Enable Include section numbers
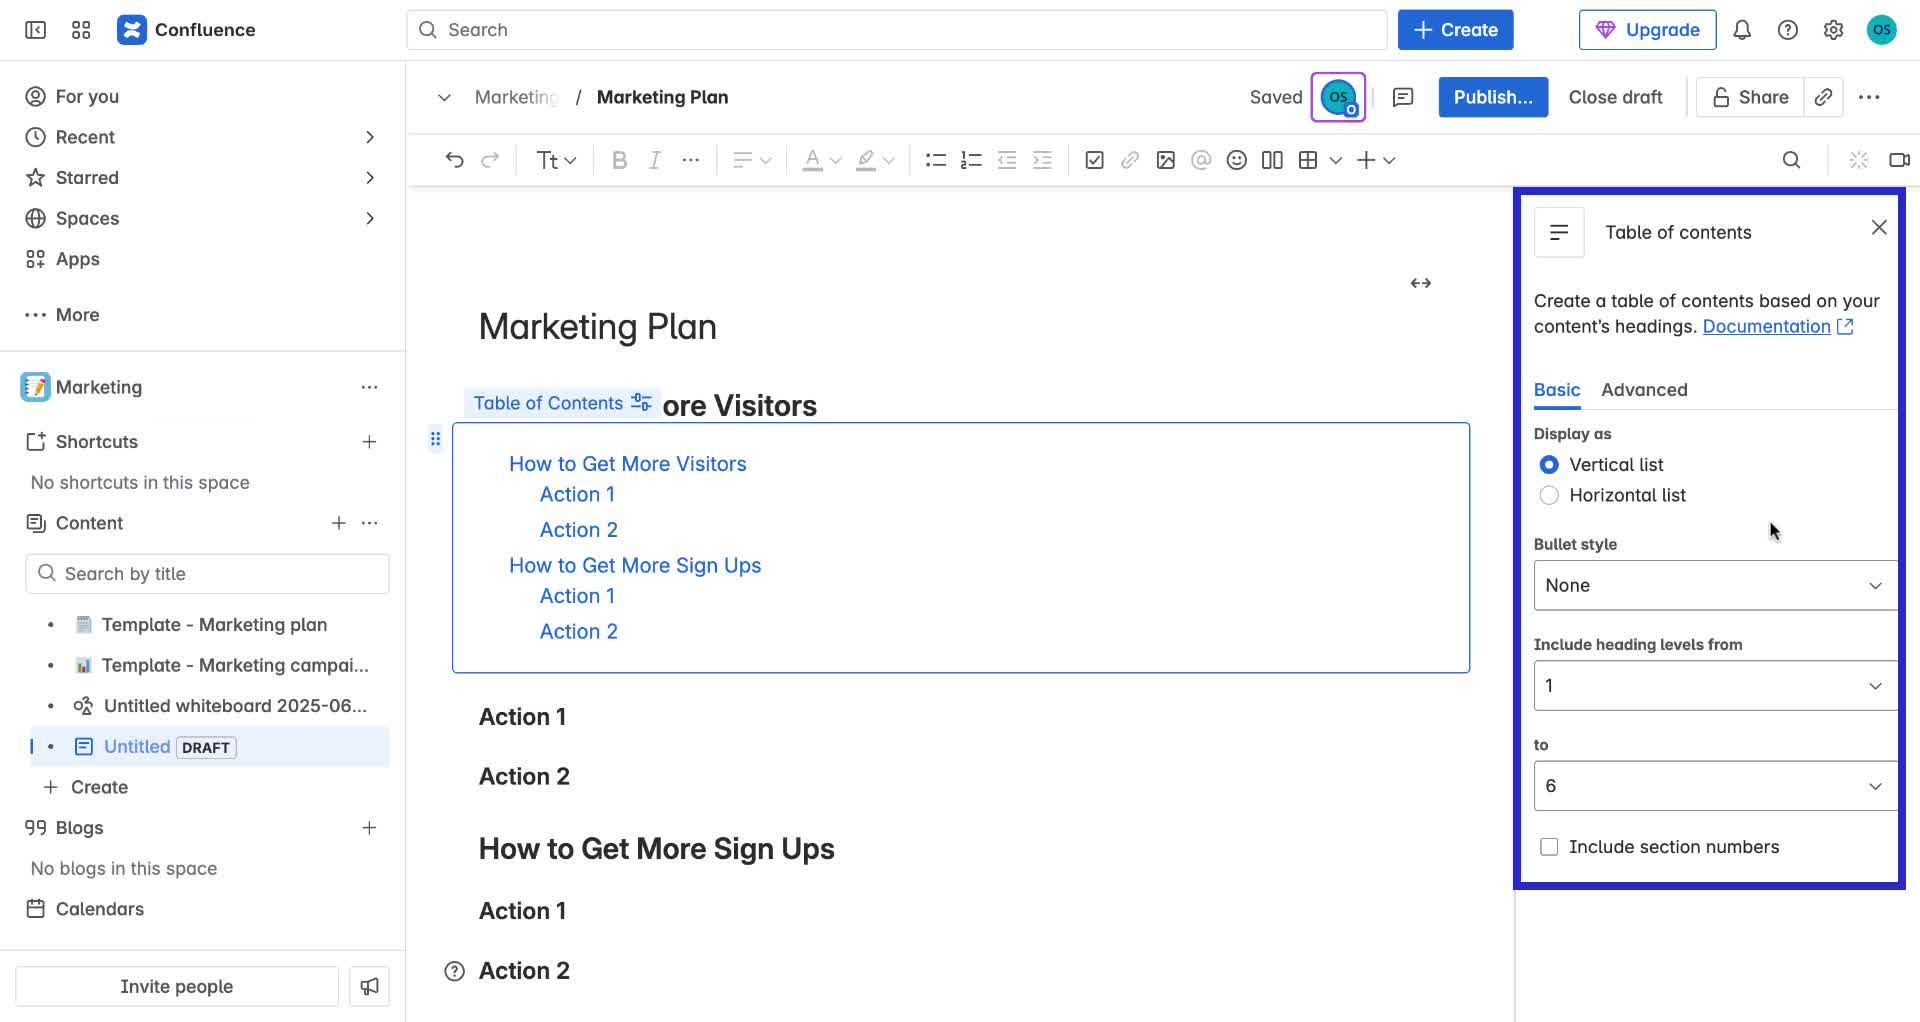 (x=1549, y=846)
